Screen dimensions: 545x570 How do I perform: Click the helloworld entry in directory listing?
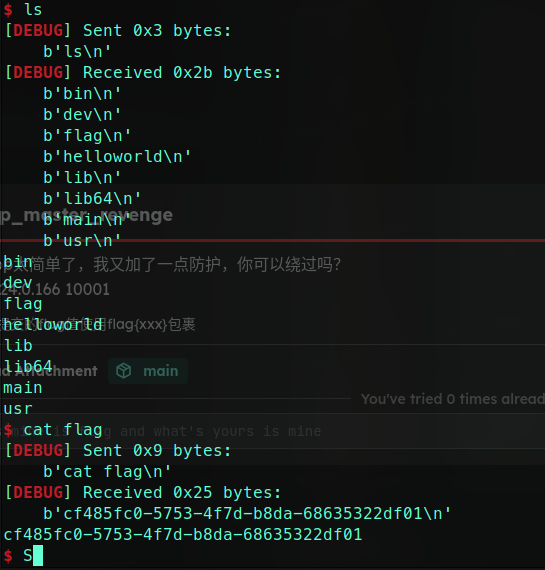coord(53,325)
